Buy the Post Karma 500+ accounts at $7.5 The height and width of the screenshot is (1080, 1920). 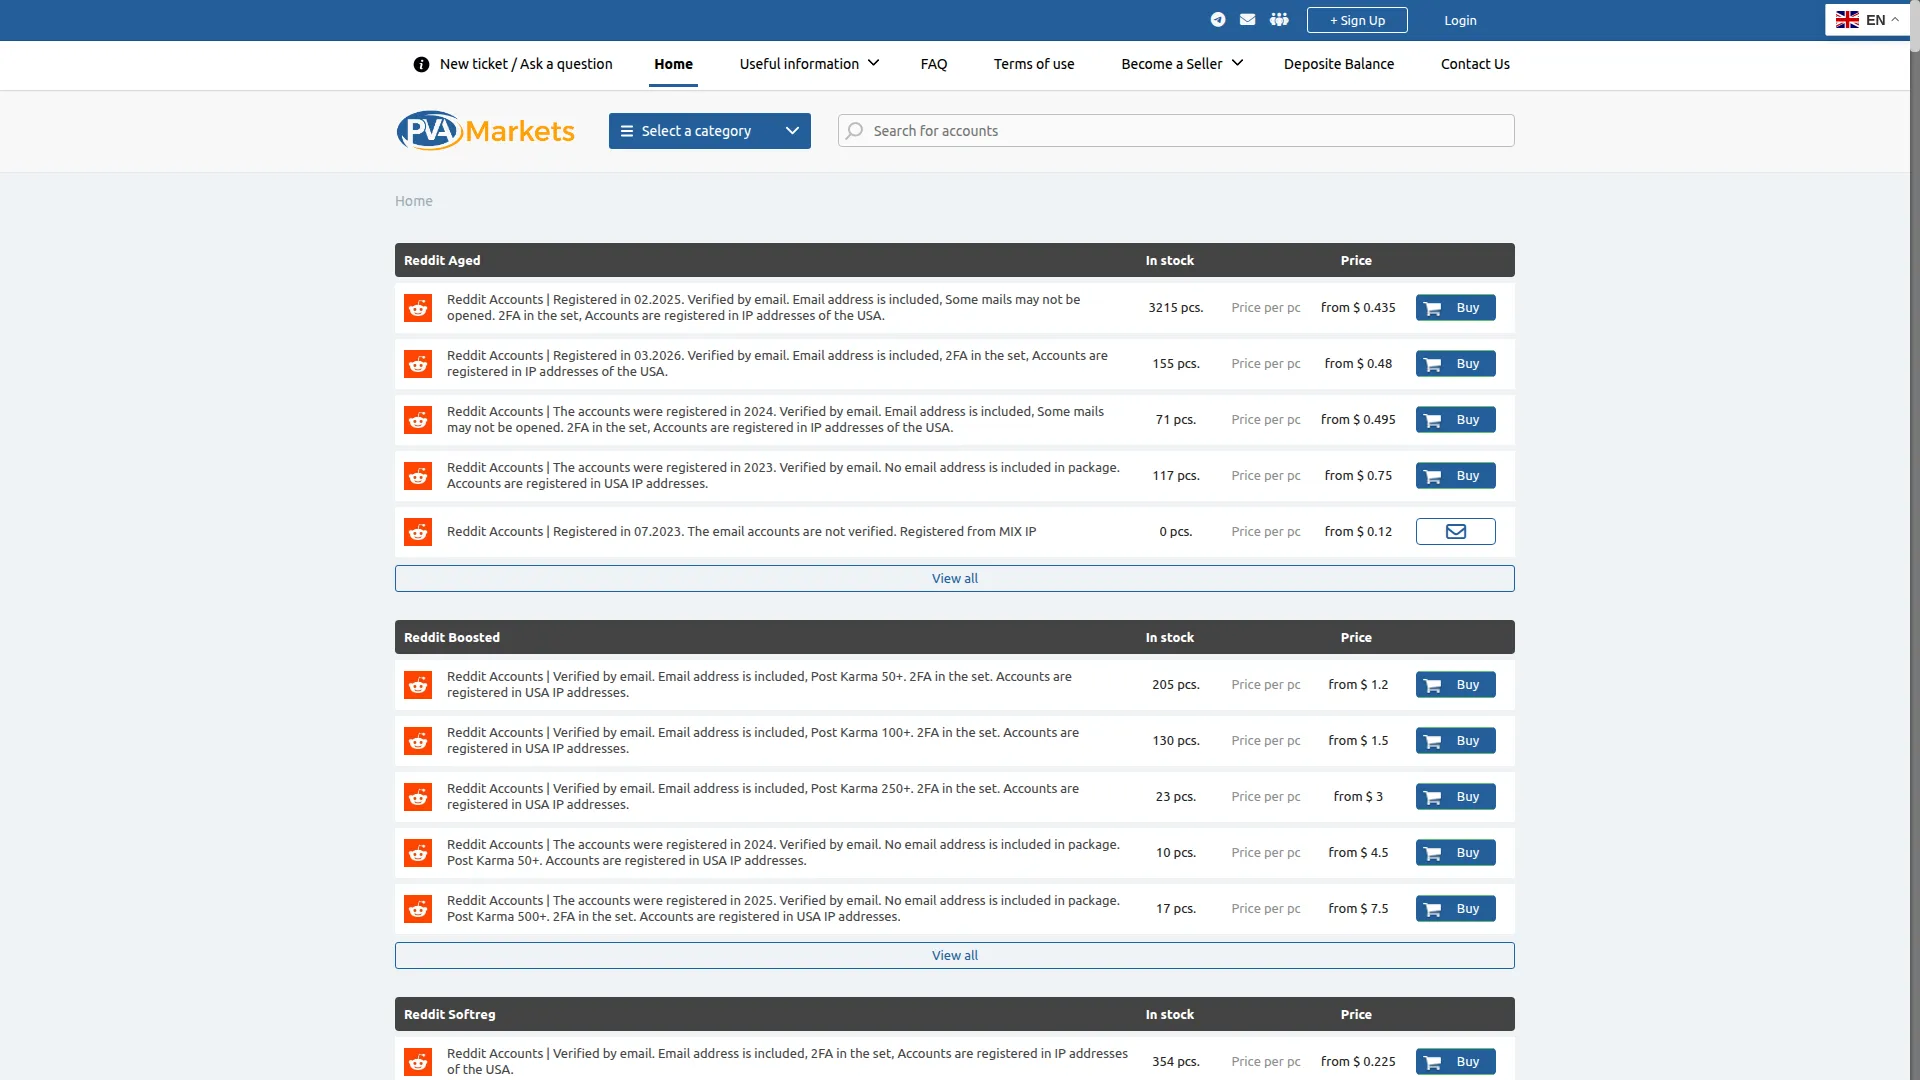1456,909
